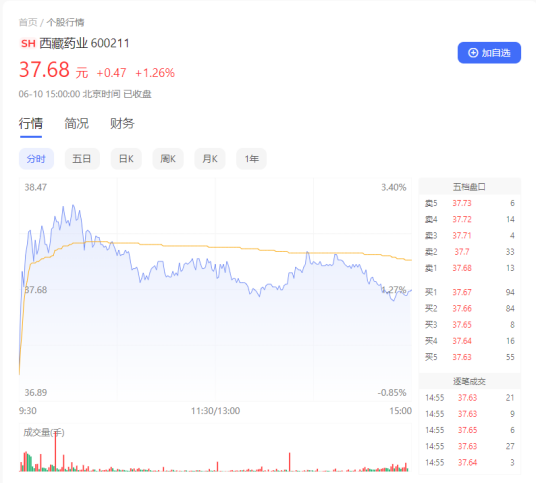Select the 五日 chart period
This screenshot has height=483, width=536.
82,159
